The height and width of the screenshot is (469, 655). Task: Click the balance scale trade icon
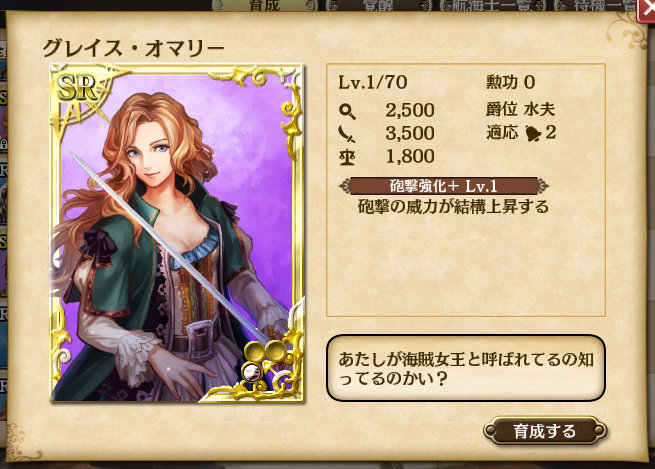[x=348, y=157]
